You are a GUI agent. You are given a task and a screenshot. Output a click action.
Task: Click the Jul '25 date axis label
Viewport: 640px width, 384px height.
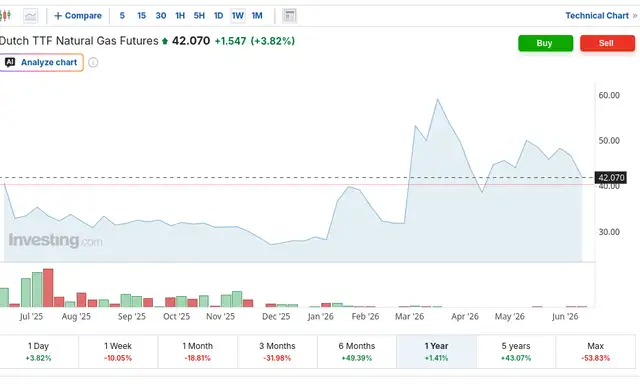pyautogui.click(x=31, y=316)
